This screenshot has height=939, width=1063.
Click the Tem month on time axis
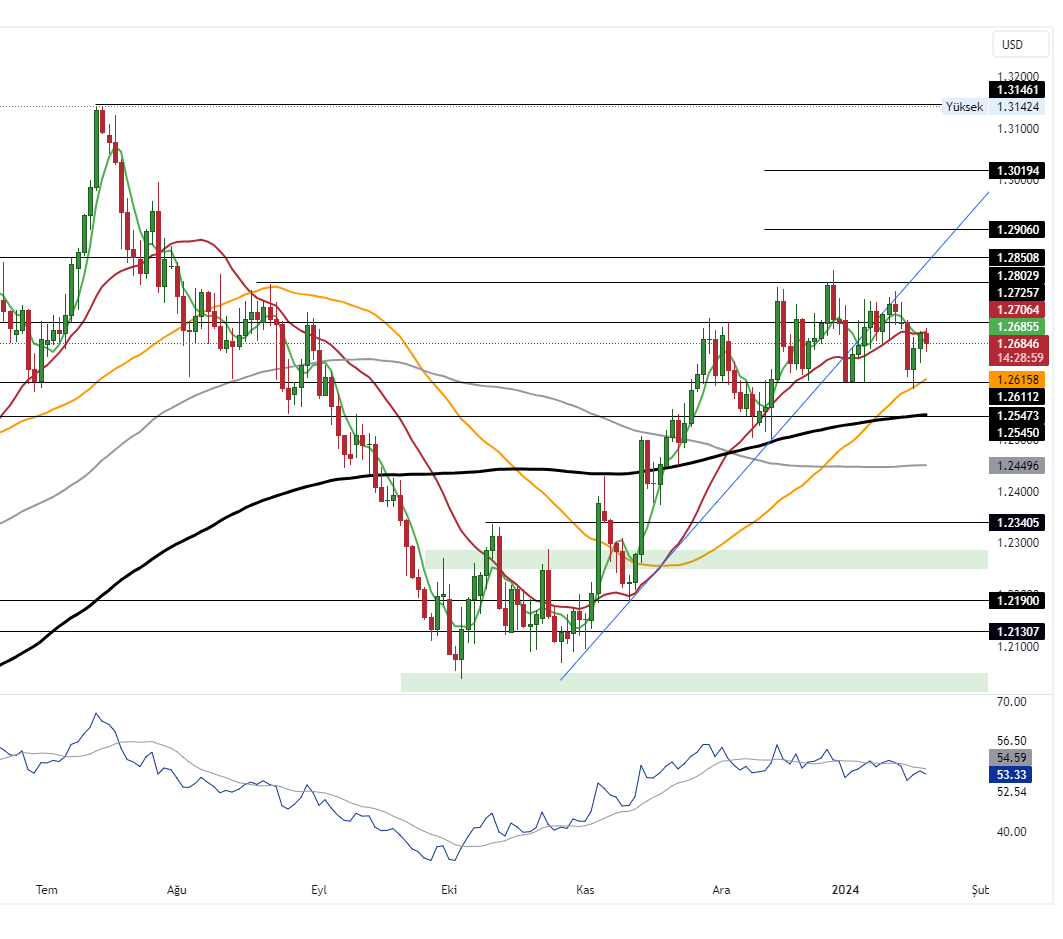coord(45,889)
